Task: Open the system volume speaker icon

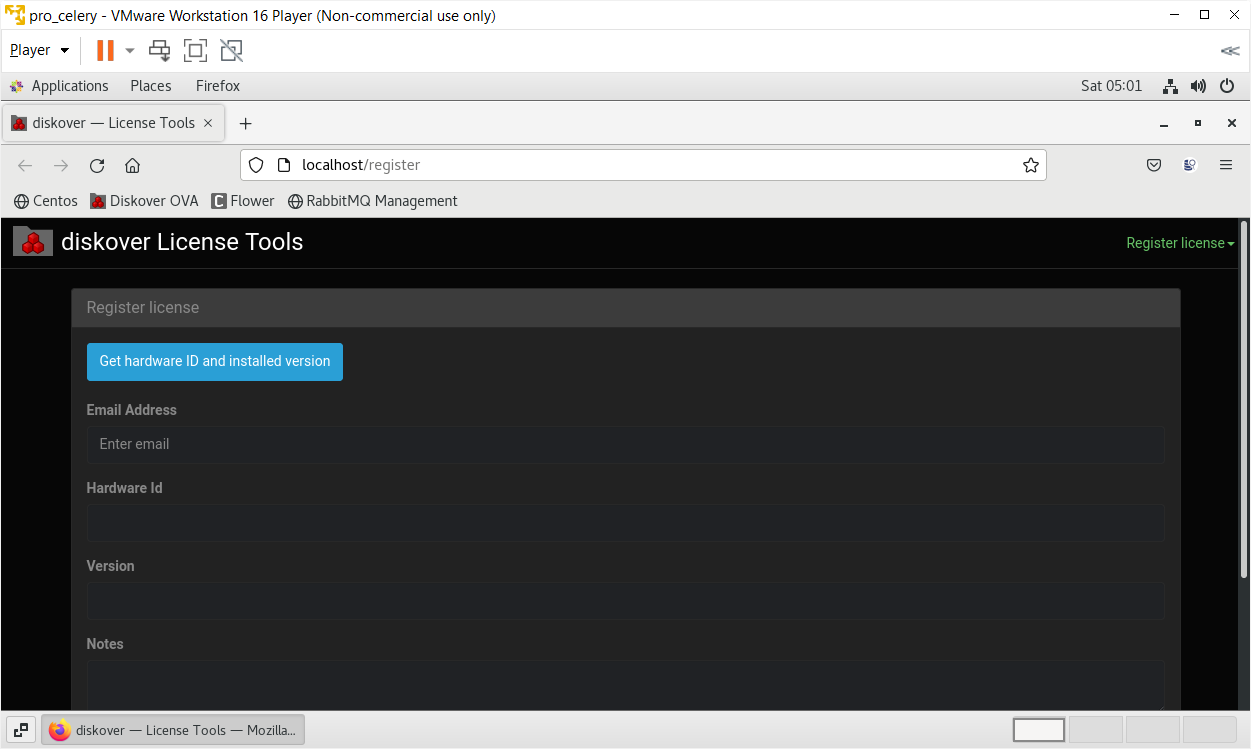Action: click(x=1198, y=86)
